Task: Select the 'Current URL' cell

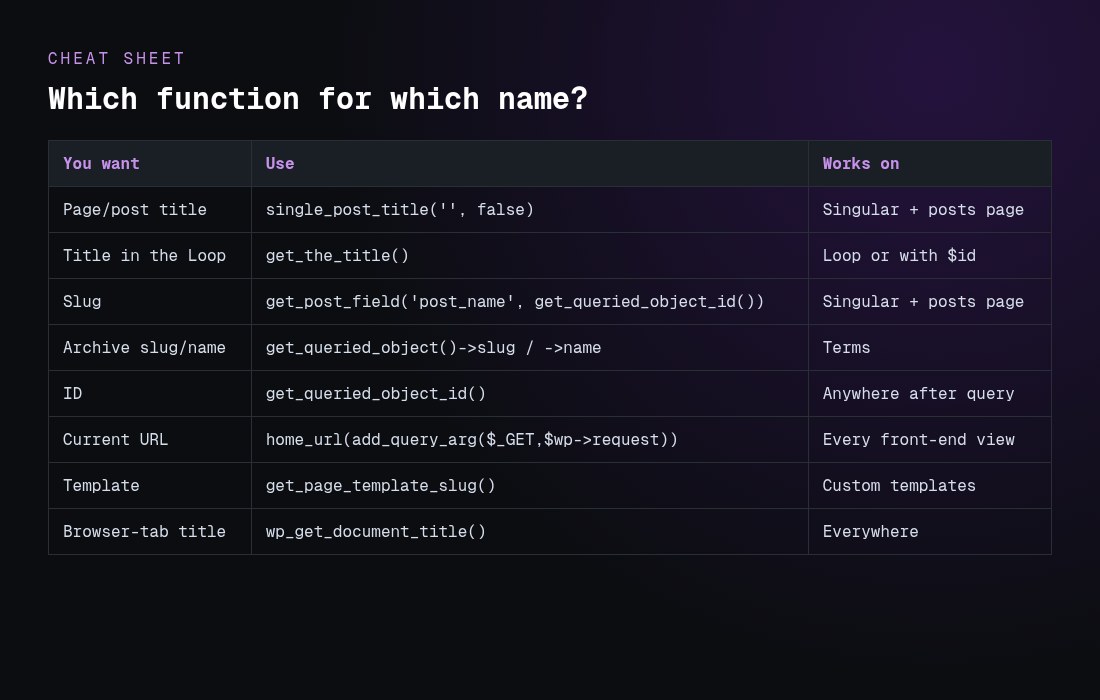Action: 149,440
